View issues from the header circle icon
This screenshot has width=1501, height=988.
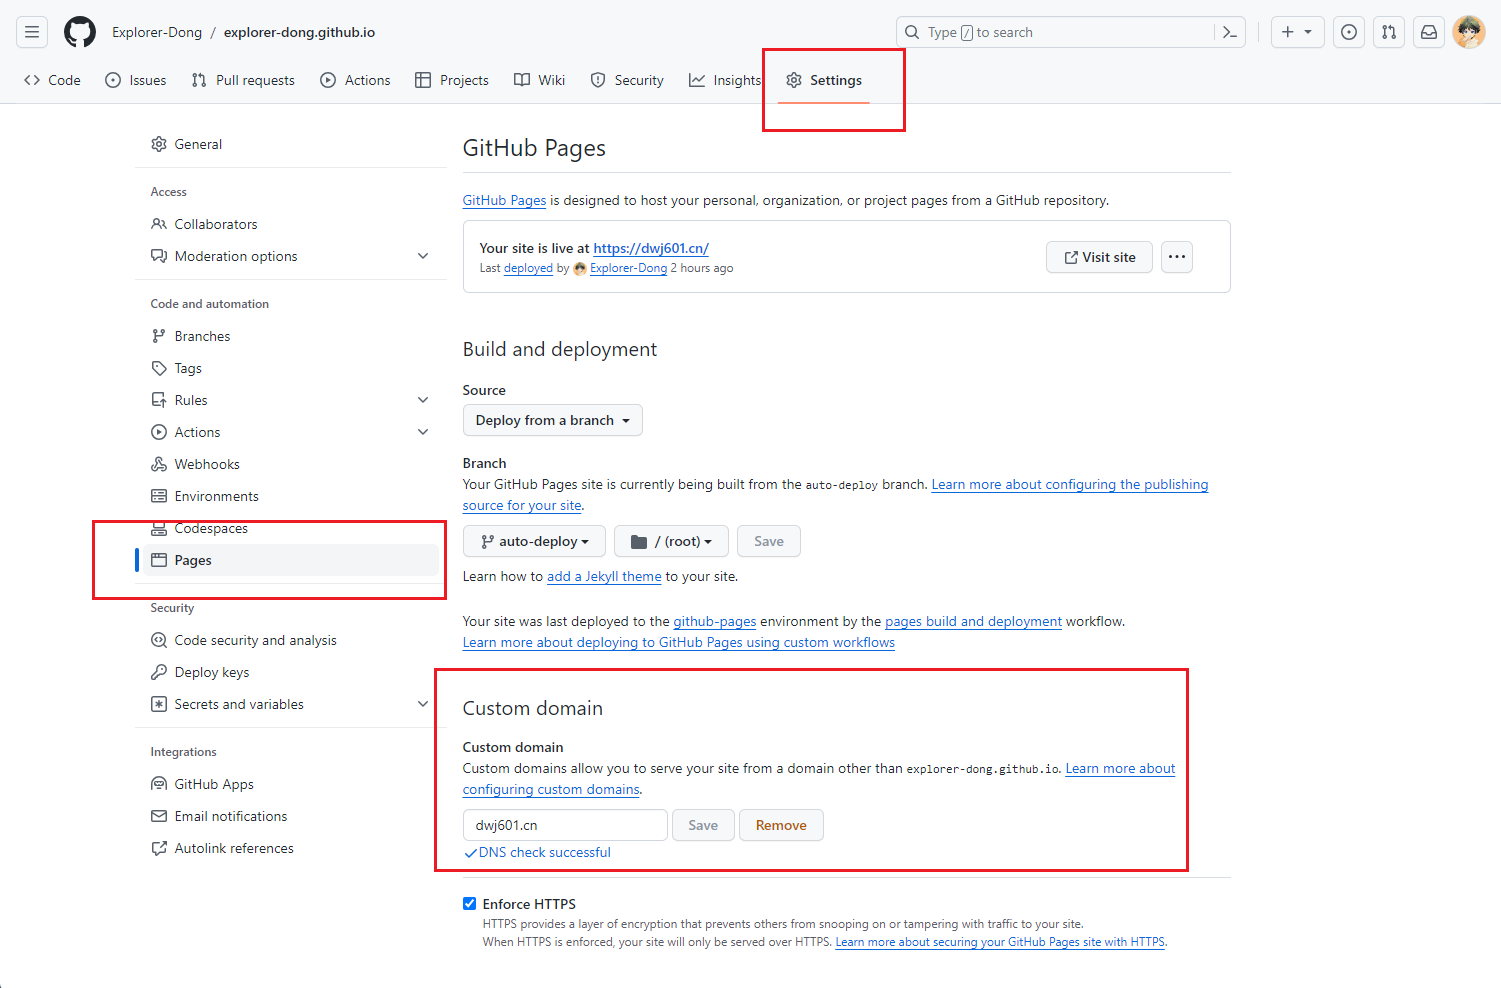click(1349, 32)
